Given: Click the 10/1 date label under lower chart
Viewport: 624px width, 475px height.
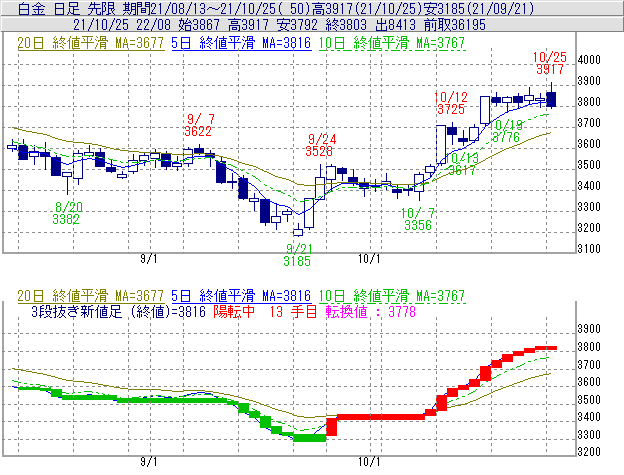Looking at the screenshot, I should pos(369,462).
